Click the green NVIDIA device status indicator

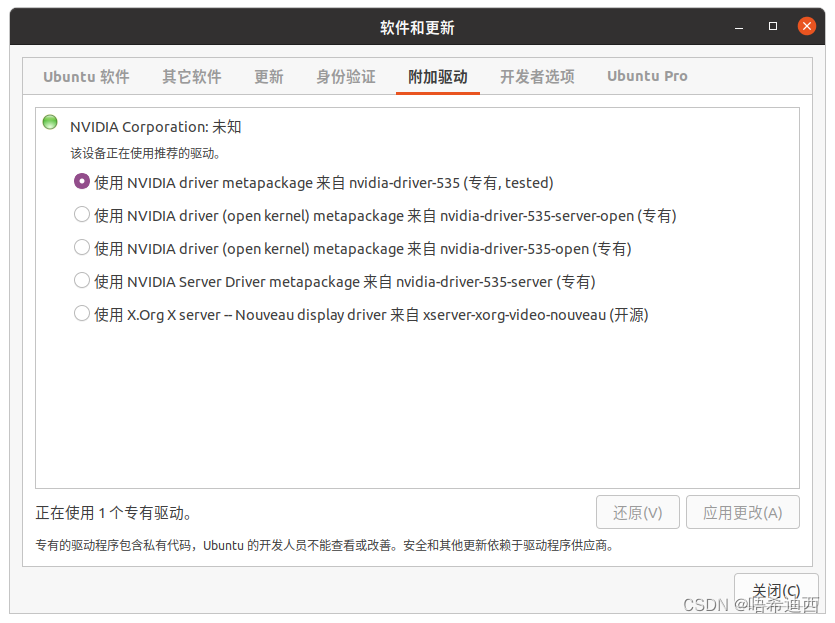pos(50,122)
